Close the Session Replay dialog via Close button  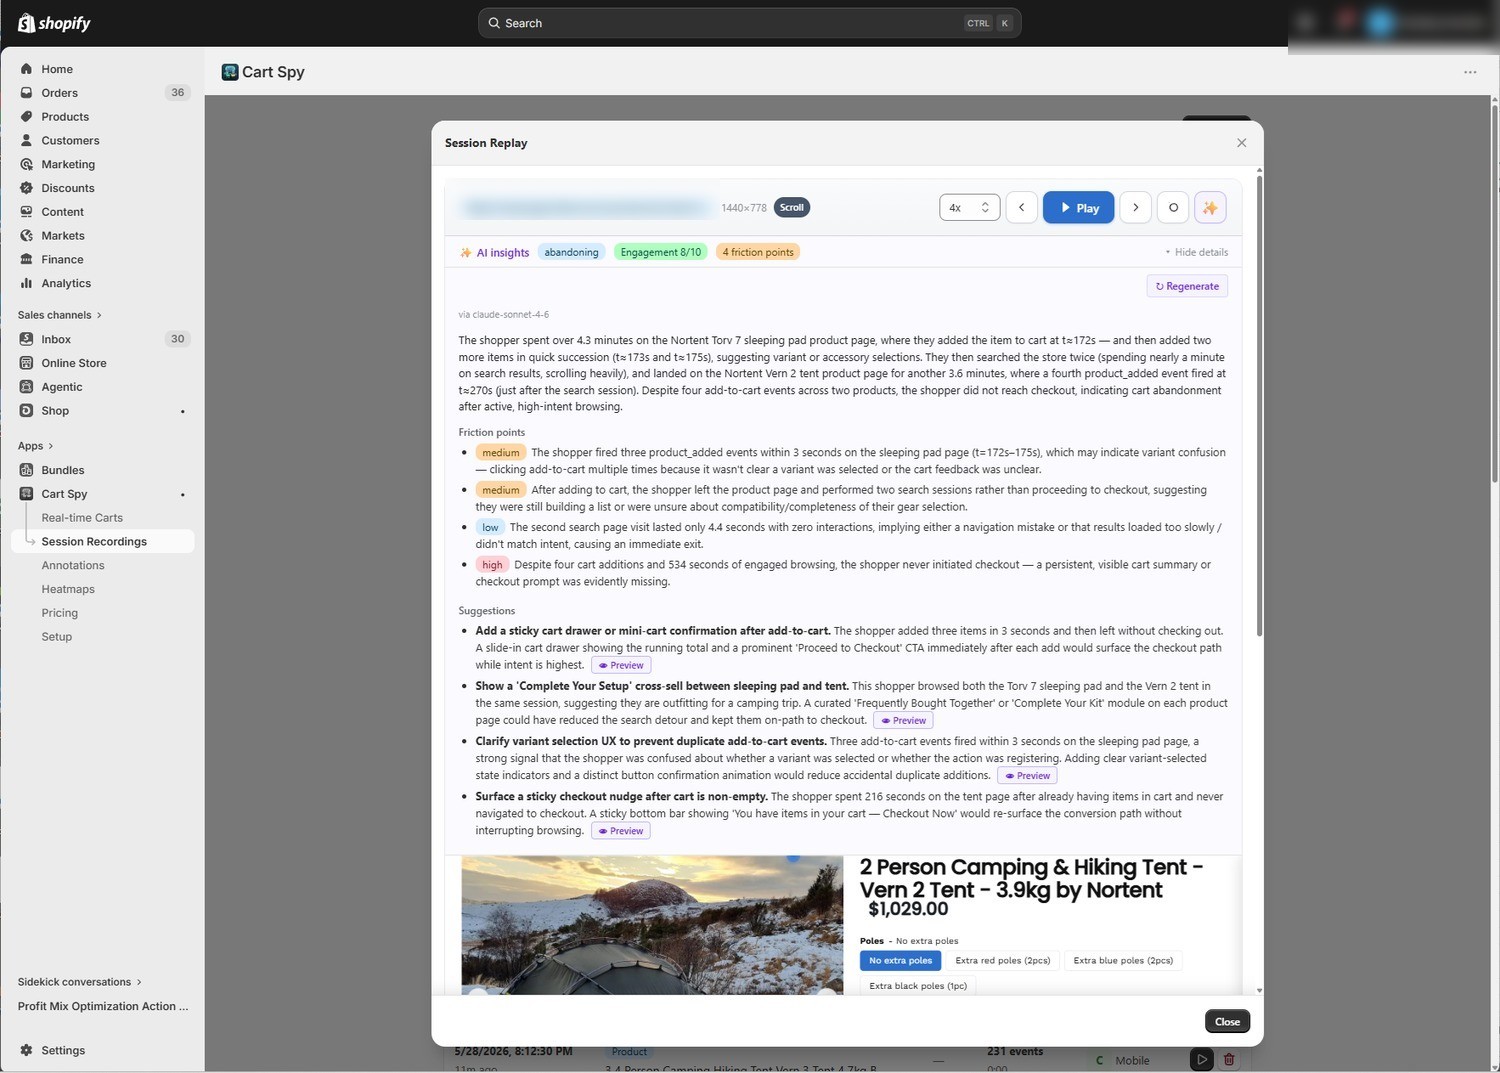coord(1227,1021)
